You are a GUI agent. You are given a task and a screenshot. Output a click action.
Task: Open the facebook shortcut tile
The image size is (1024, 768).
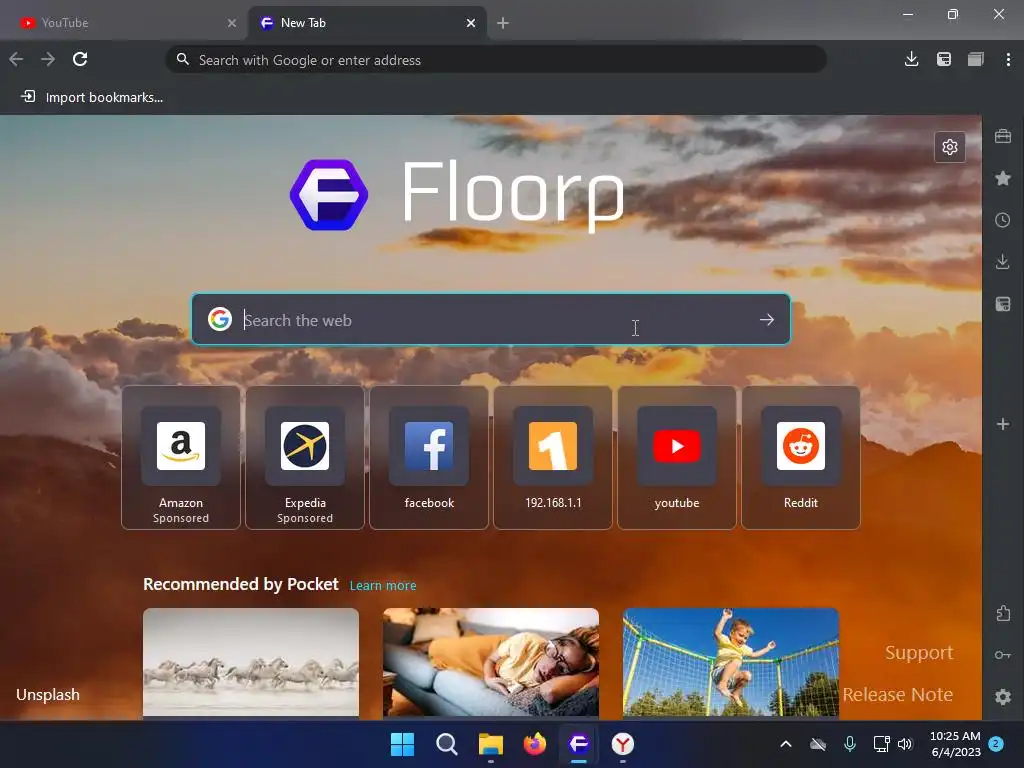point(429,457)
